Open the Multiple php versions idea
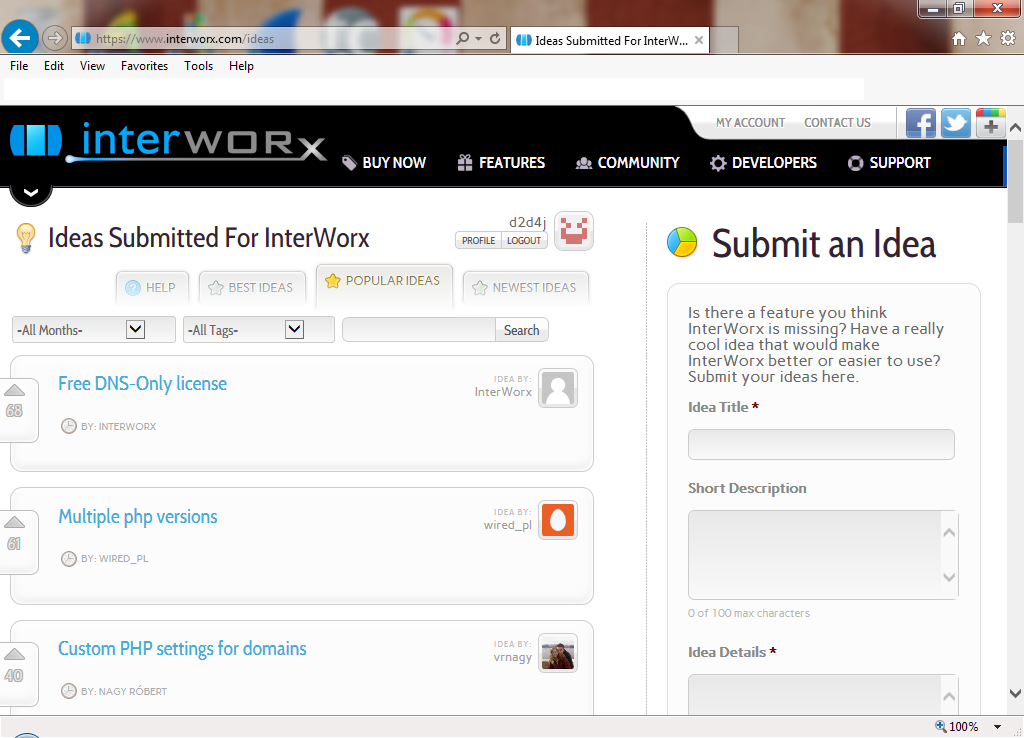The width and height of the screenshot is (1024, 738). click(x=138, y=517)
